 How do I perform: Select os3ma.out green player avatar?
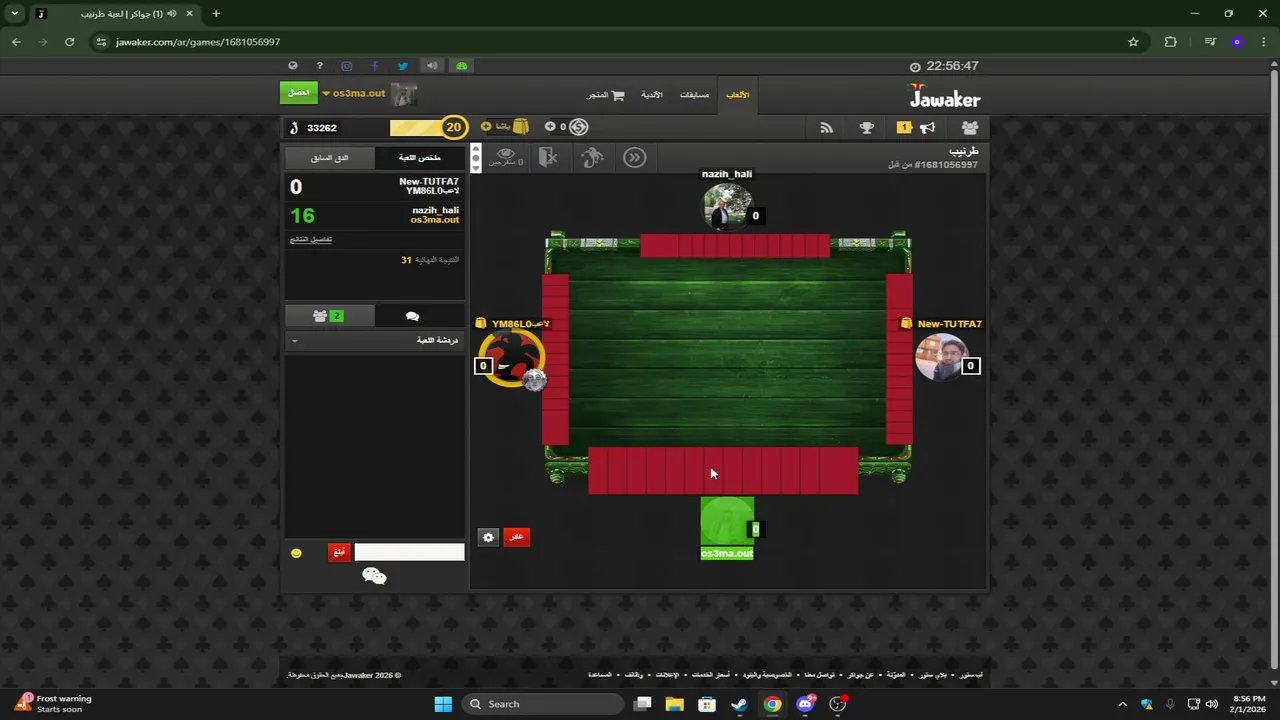[727, 522]
